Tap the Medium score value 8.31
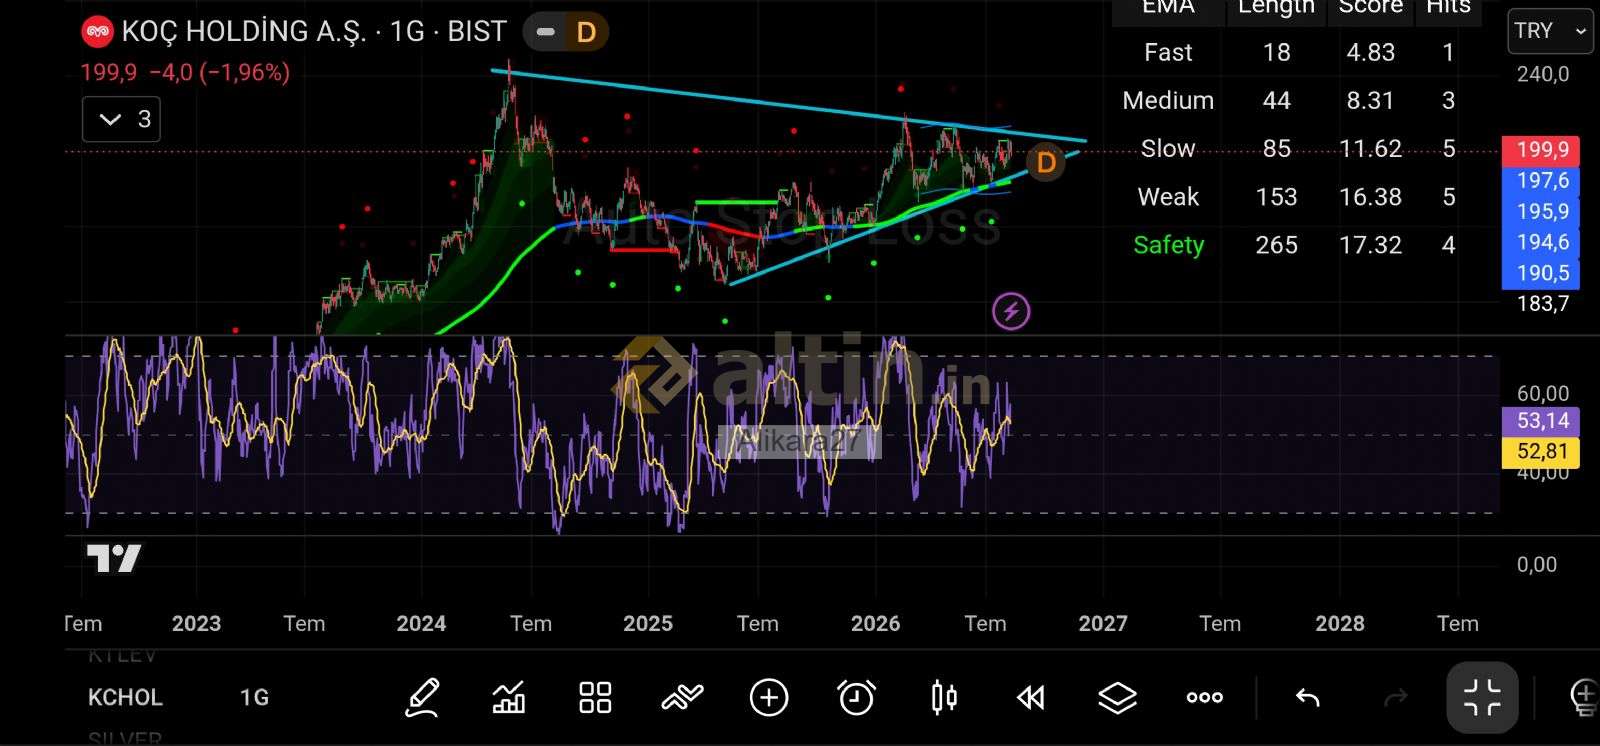The height and width of the screenshot is (746, 1600). click(x=1370, y=100)
